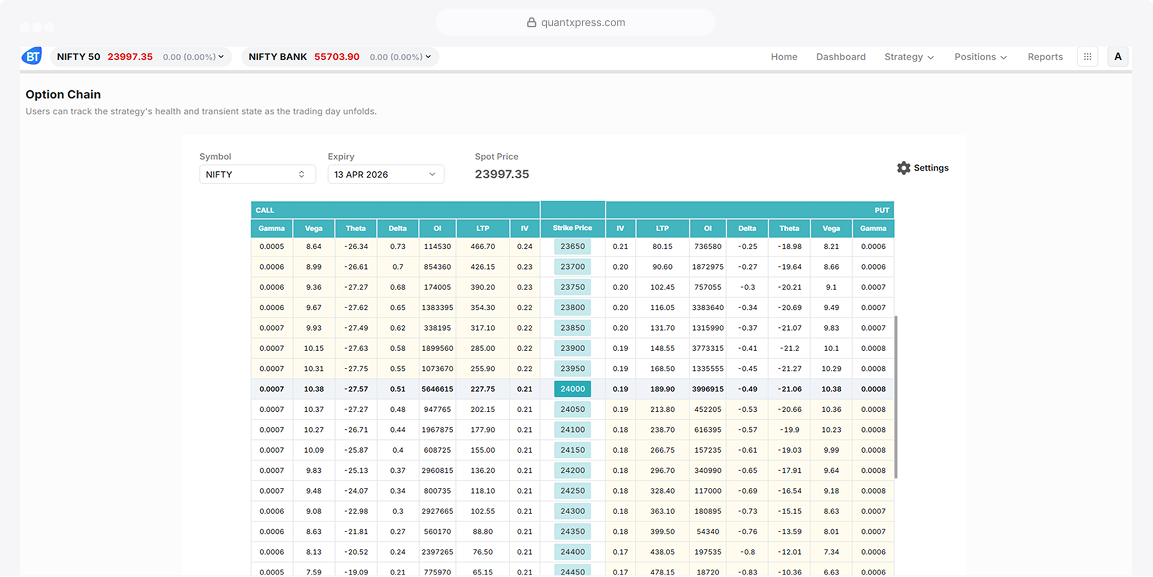Click the lock icon in address bar

[532, 22]
